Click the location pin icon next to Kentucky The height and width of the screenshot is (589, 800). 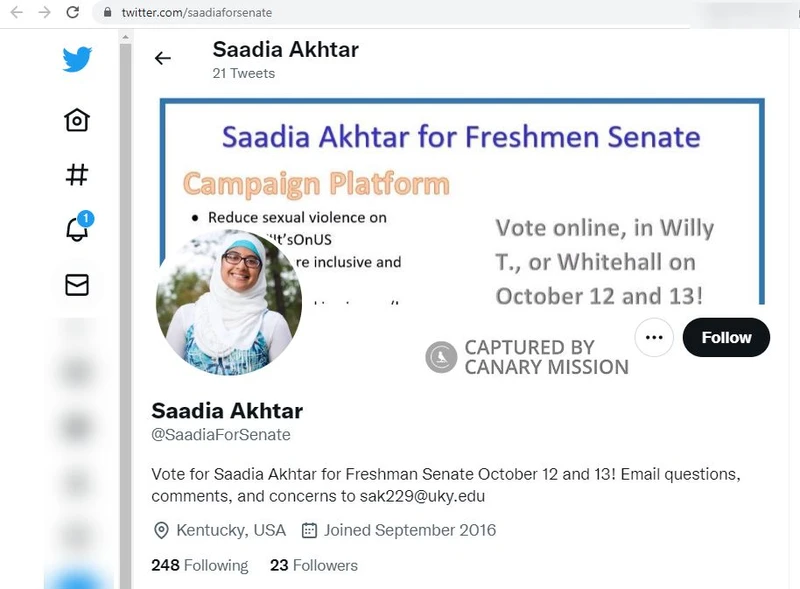coord(158,530)
